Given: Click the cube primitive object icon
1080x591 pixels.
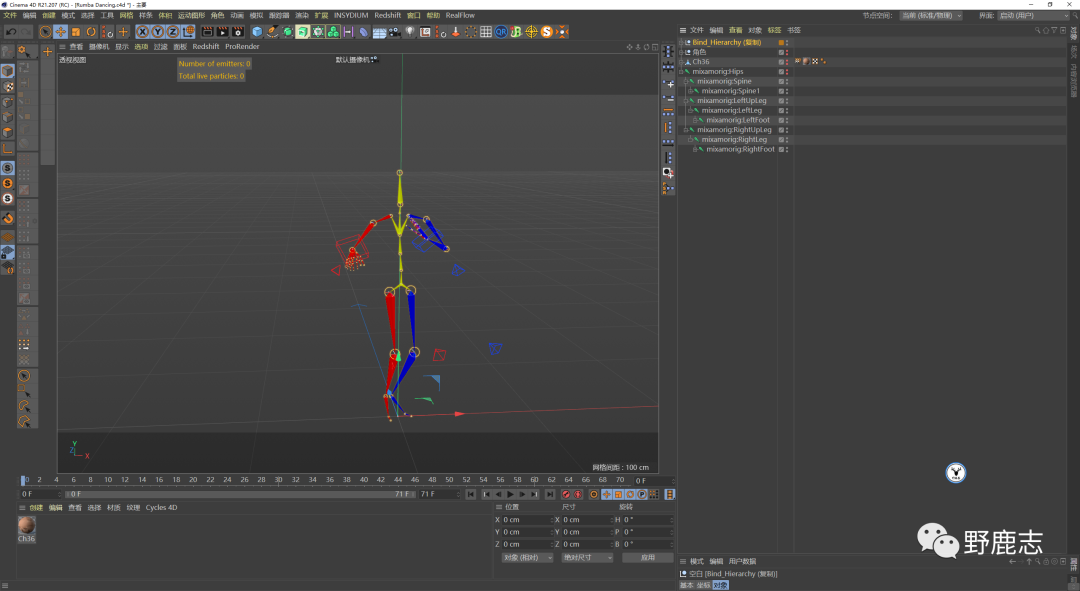Looking at the screenshot, I should 256,32.
